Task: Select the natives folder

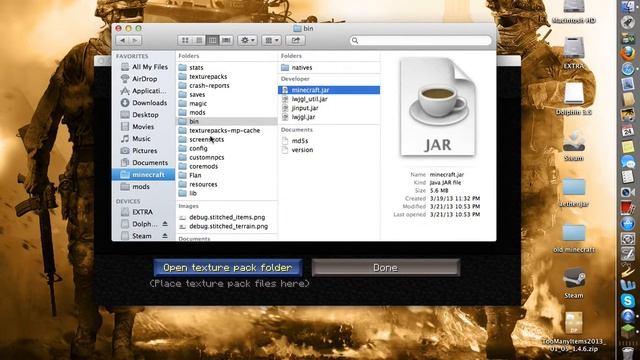Action: tap(297, 67)
